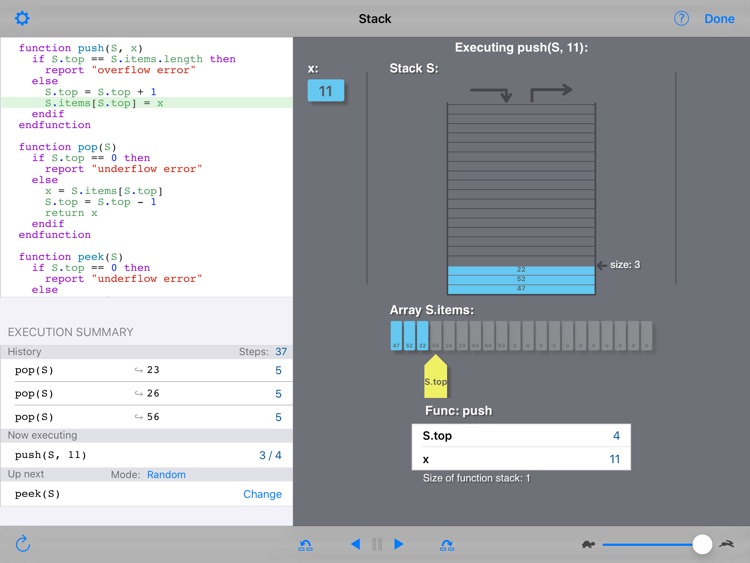
Task: Click the Random mode link
Action: point(166,475)
